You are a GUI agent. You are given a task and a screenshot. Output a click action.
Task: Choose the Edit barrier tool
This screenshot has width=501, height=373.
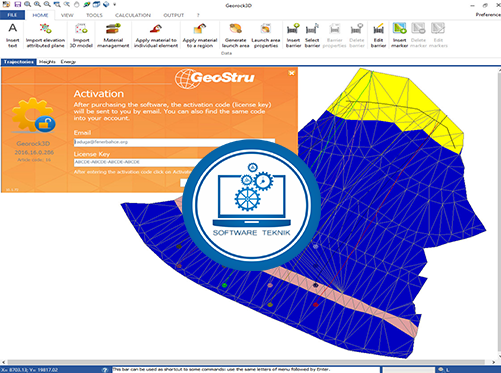tap(378, 35)
